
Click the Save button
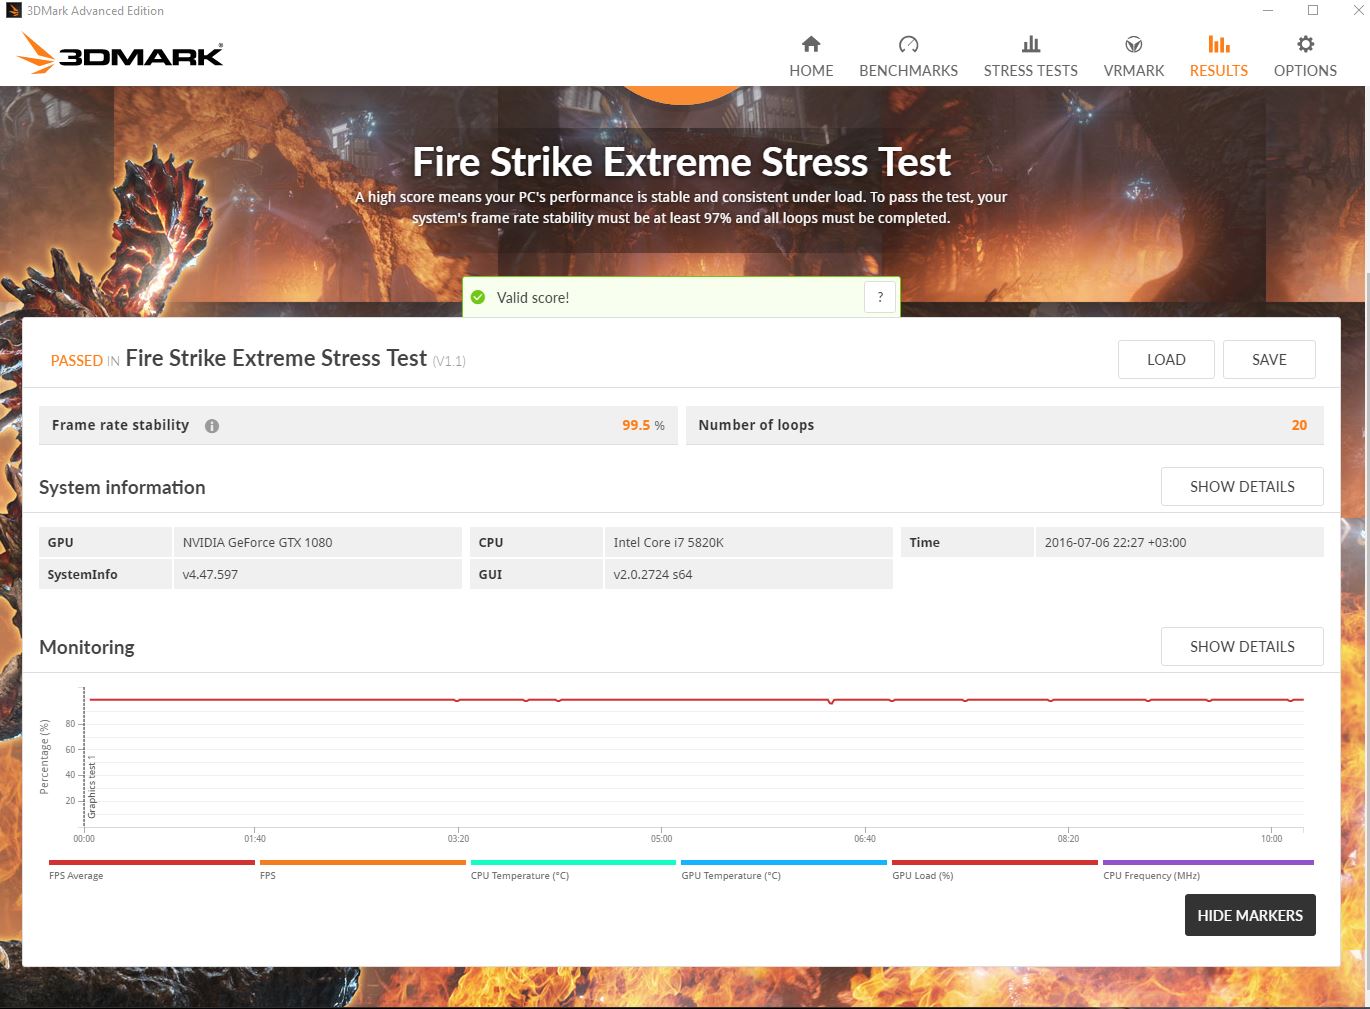click(x=1269, y=359)
